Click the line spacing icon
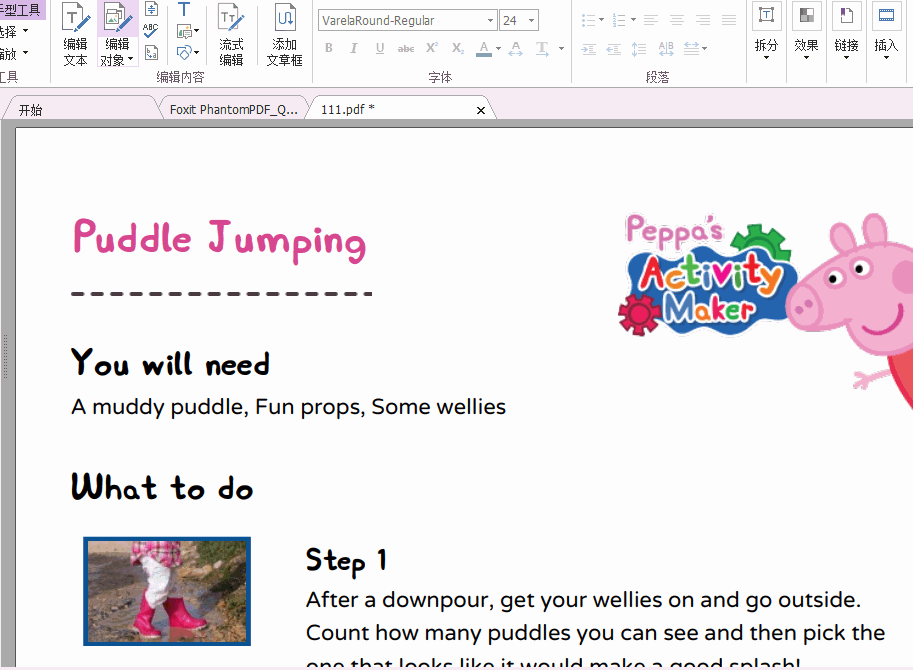 (x=639, y=49)
